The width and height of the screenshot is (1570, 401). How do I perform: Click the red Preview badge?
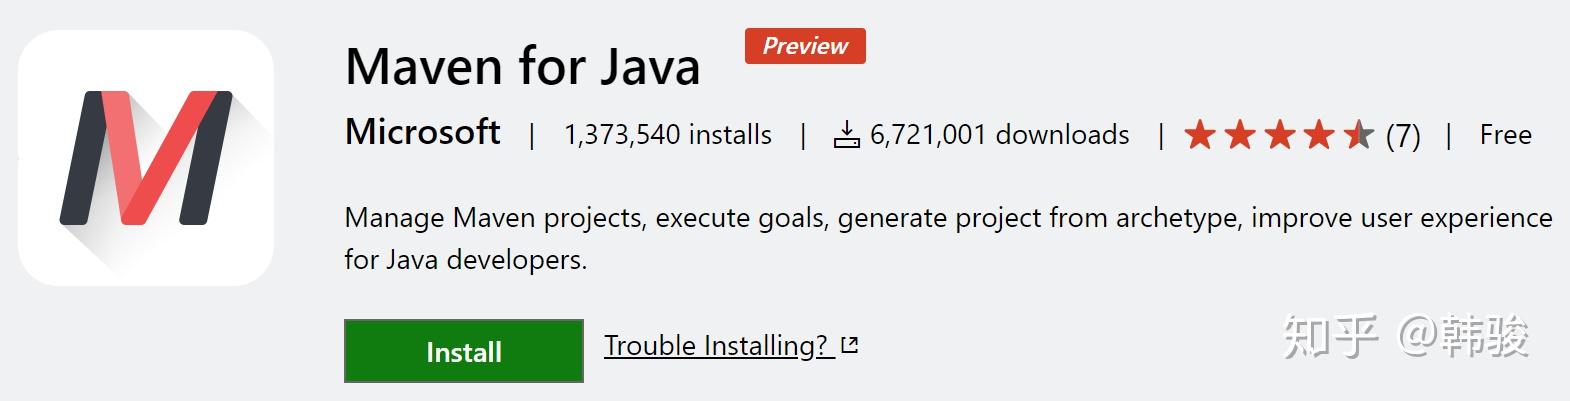point(805,46)
